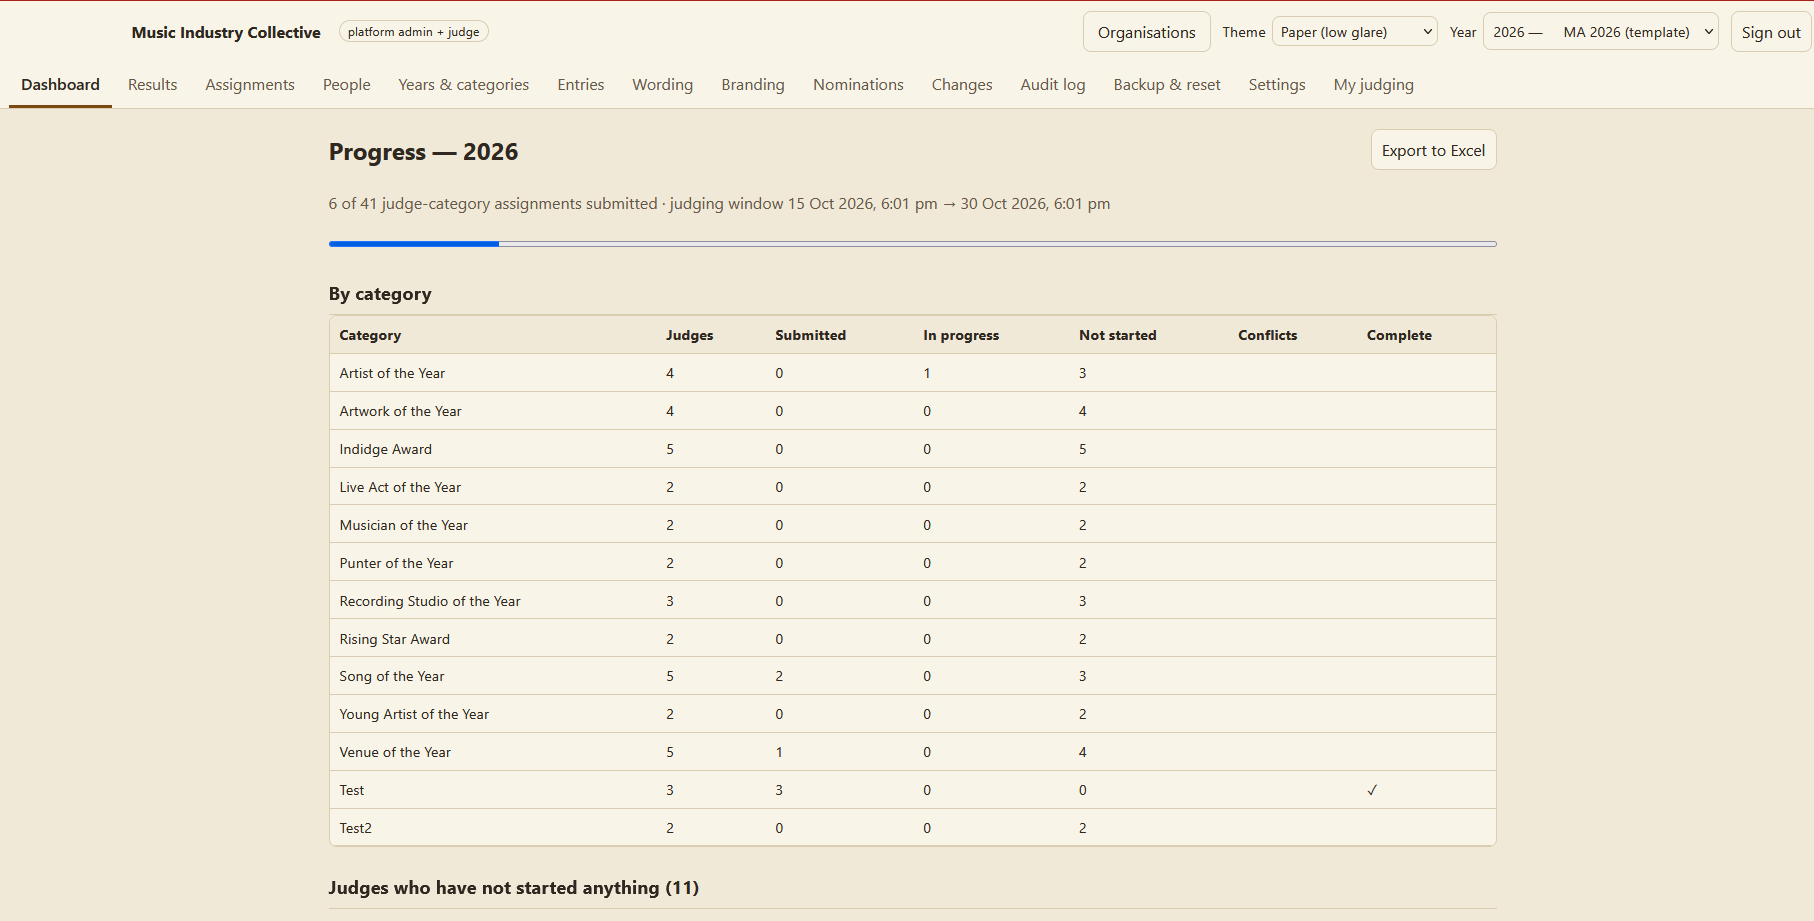Image resolution: width=1814 pixels, height=921 pixels.
Task: Open the Settings tab
Action: pyautogui.click(x=1276, y=85)
